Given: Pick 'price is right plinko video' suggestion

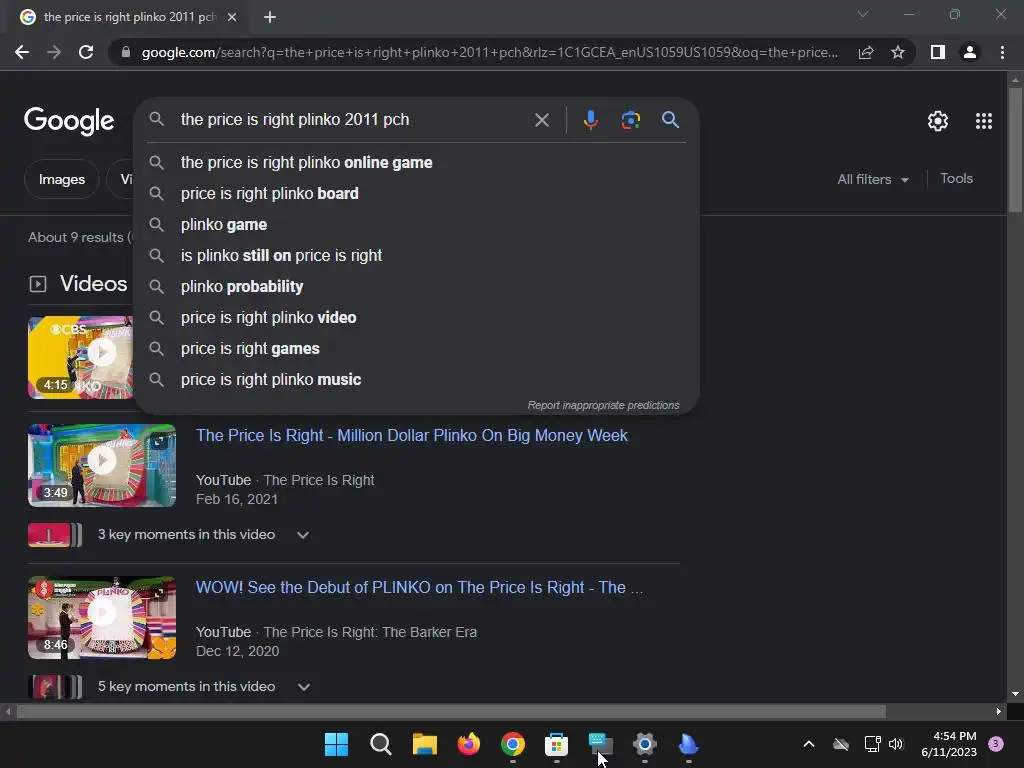Looking at the screenshot, I should 417,317.
